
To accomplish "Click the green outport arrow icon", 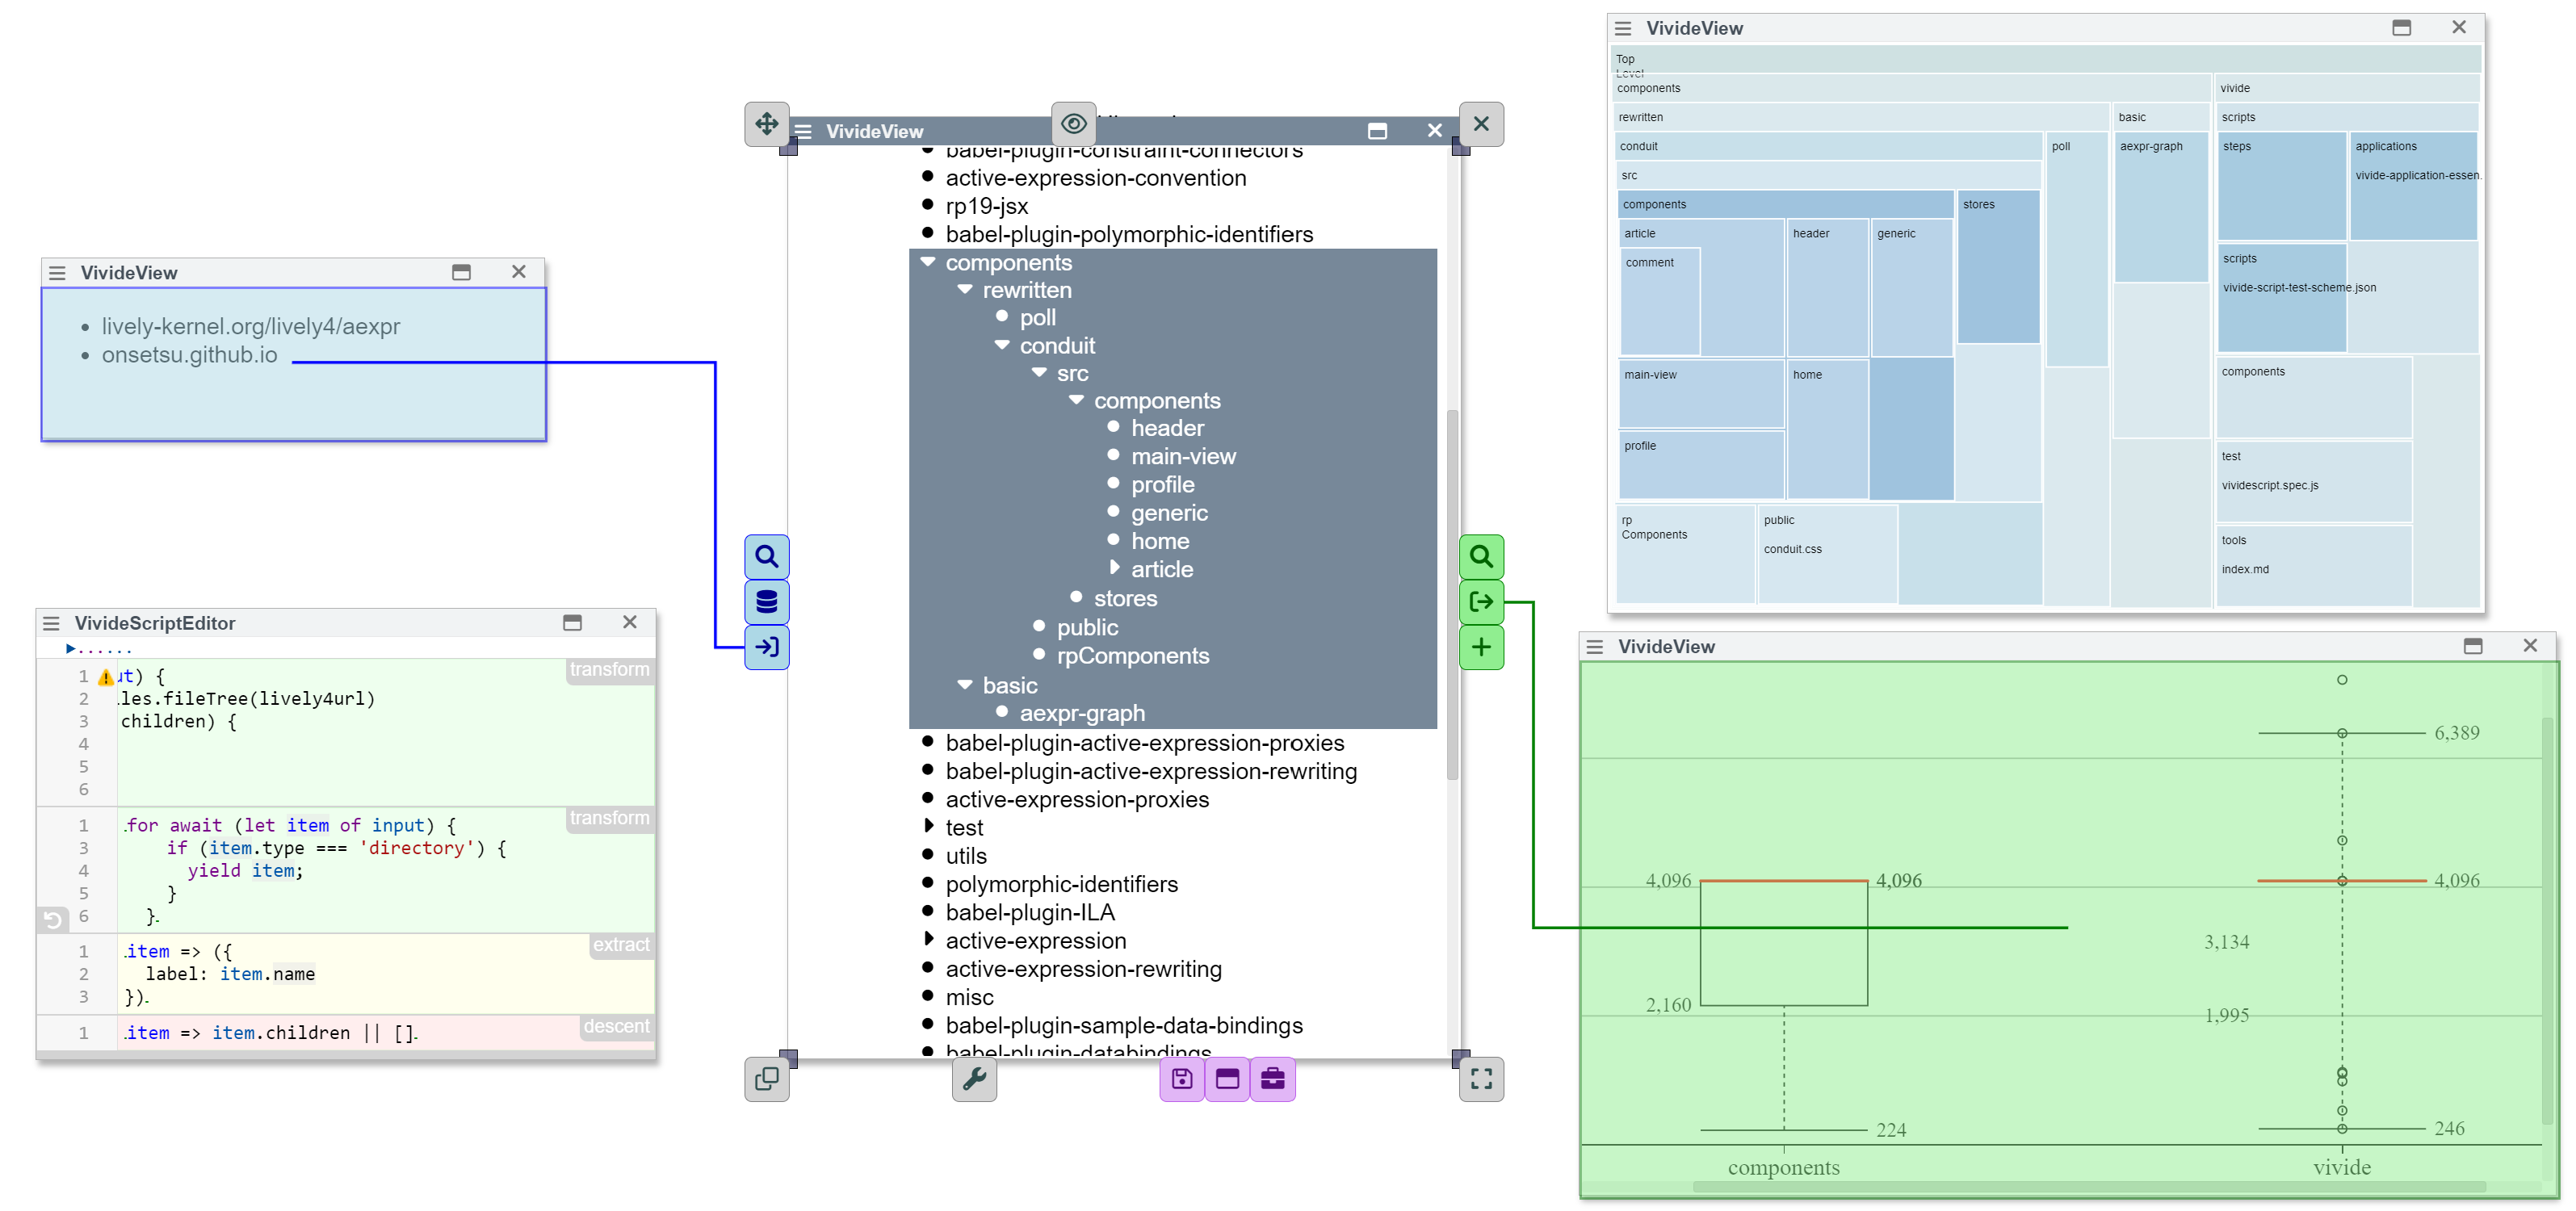I will 1481,602.
